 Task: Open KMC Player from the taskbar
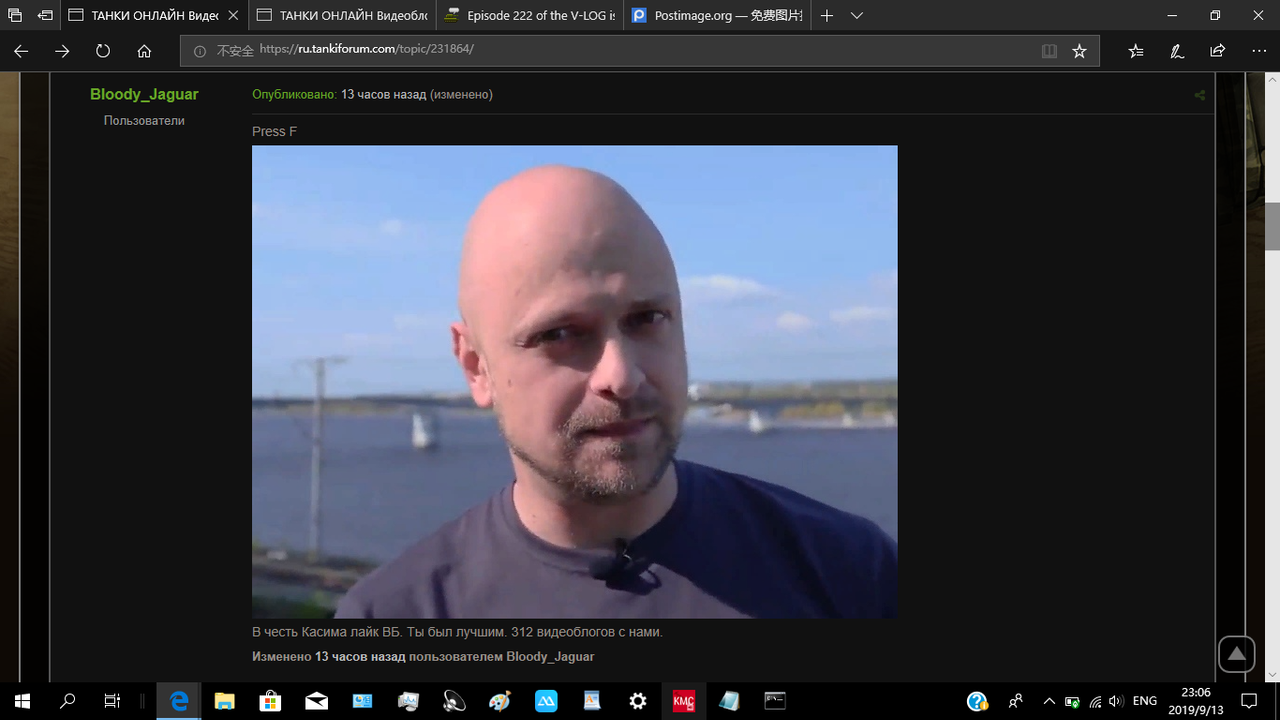pyautogui.click(x=684, y=701)
